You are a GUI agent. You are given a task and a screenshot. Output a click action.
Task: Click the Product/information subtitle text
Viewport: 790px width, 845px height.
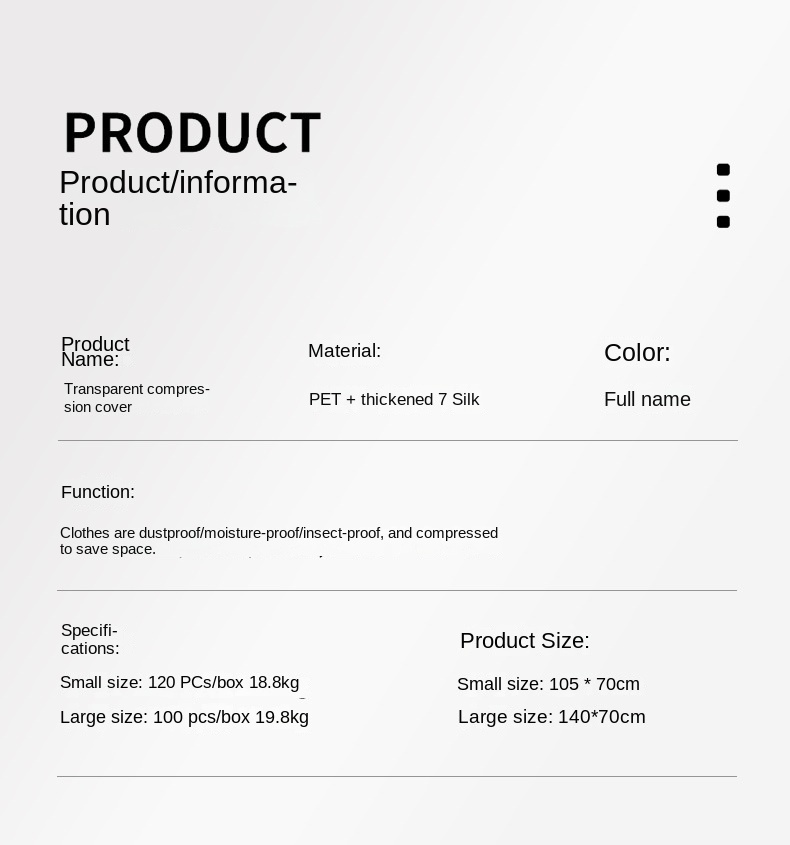tap(178, 198)
